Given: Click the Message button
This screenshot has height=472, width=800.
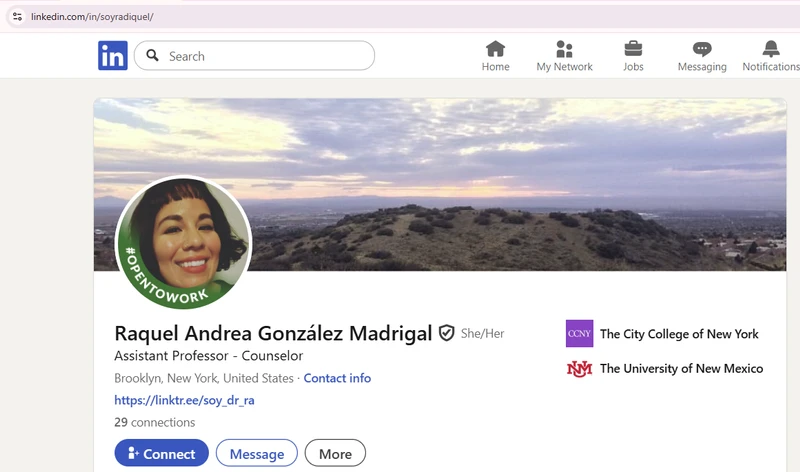Looking at the screenshot, I should 257,453.
